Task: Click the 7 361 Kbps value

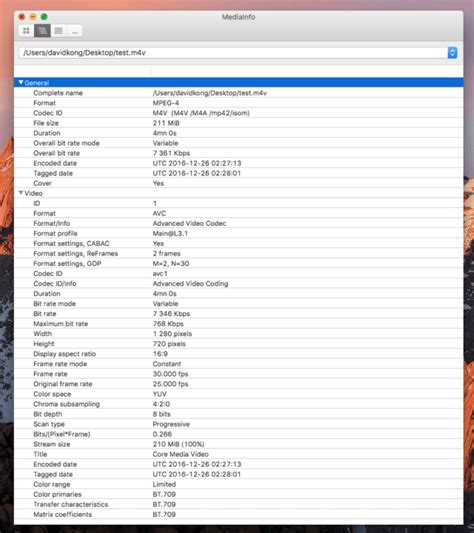Action: tap(171, 153)
